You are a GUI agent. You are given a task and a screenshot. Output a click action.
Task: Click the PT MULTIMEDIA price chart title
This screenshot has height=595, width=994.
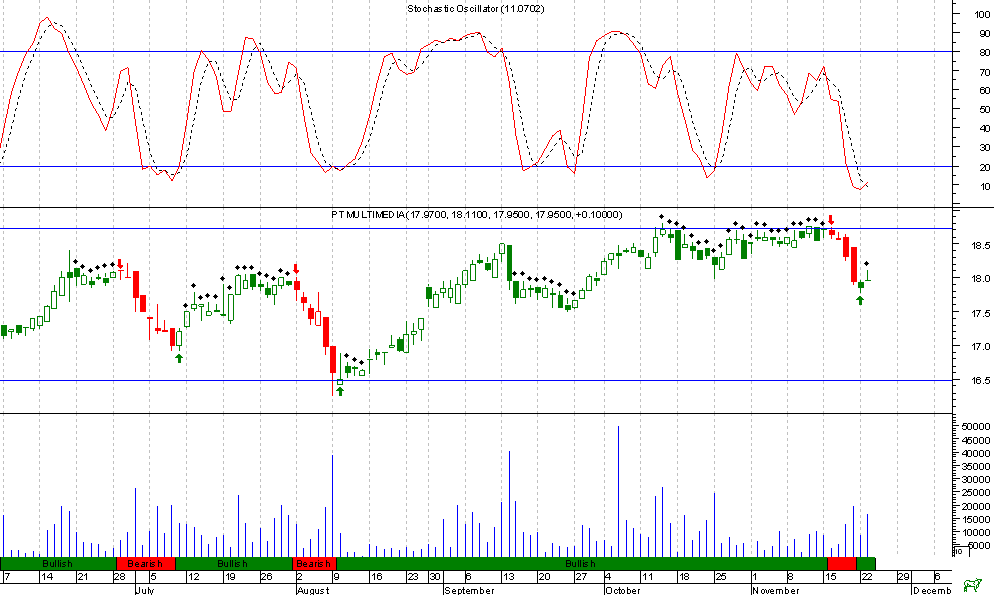tap(477, 215)
